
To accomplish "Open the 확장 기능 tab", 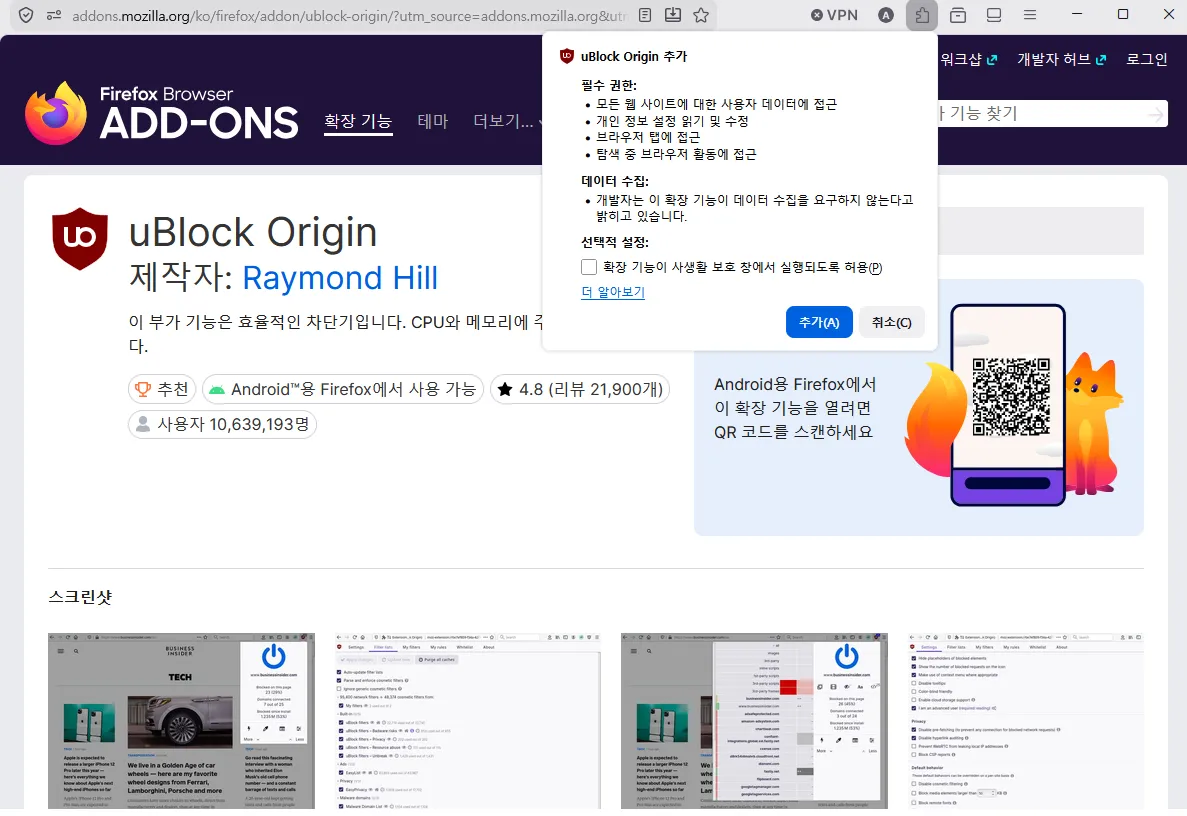I will pyautogui.click(x=358, y=121).
